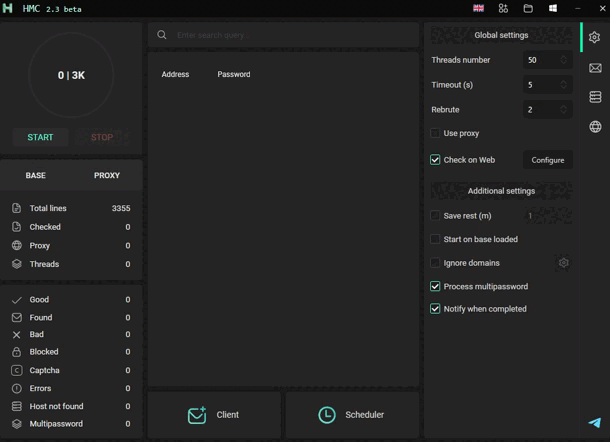The width and height of the screenshot is (610, 442).
Task: Adjust the Rebrute stepper arrows
Action: [563, 110]
